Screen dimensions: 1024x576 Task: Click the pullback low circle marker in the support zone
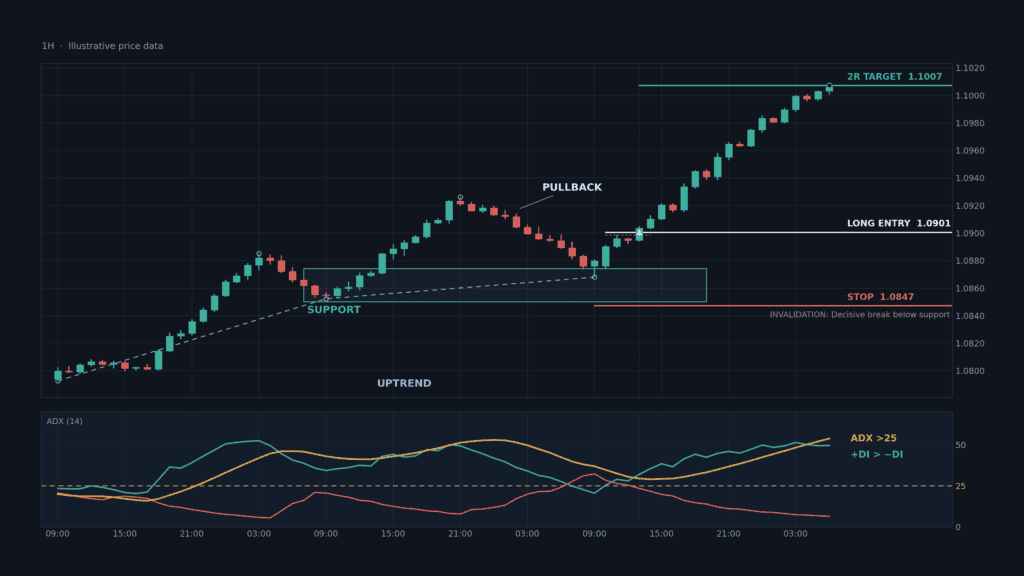pyautogui.click(x=594, y=278)
